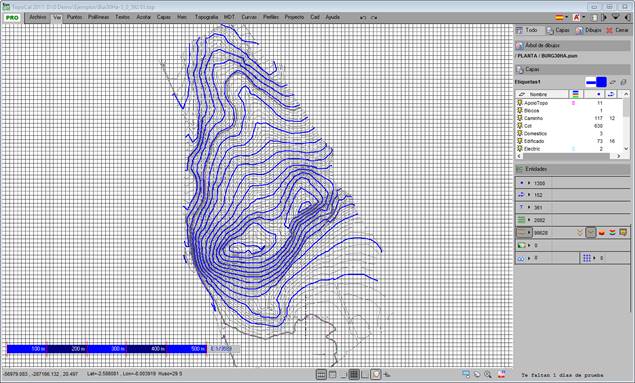Click the Electric light-blue color swatch
The image size is (635, 383).
(573, 149)
